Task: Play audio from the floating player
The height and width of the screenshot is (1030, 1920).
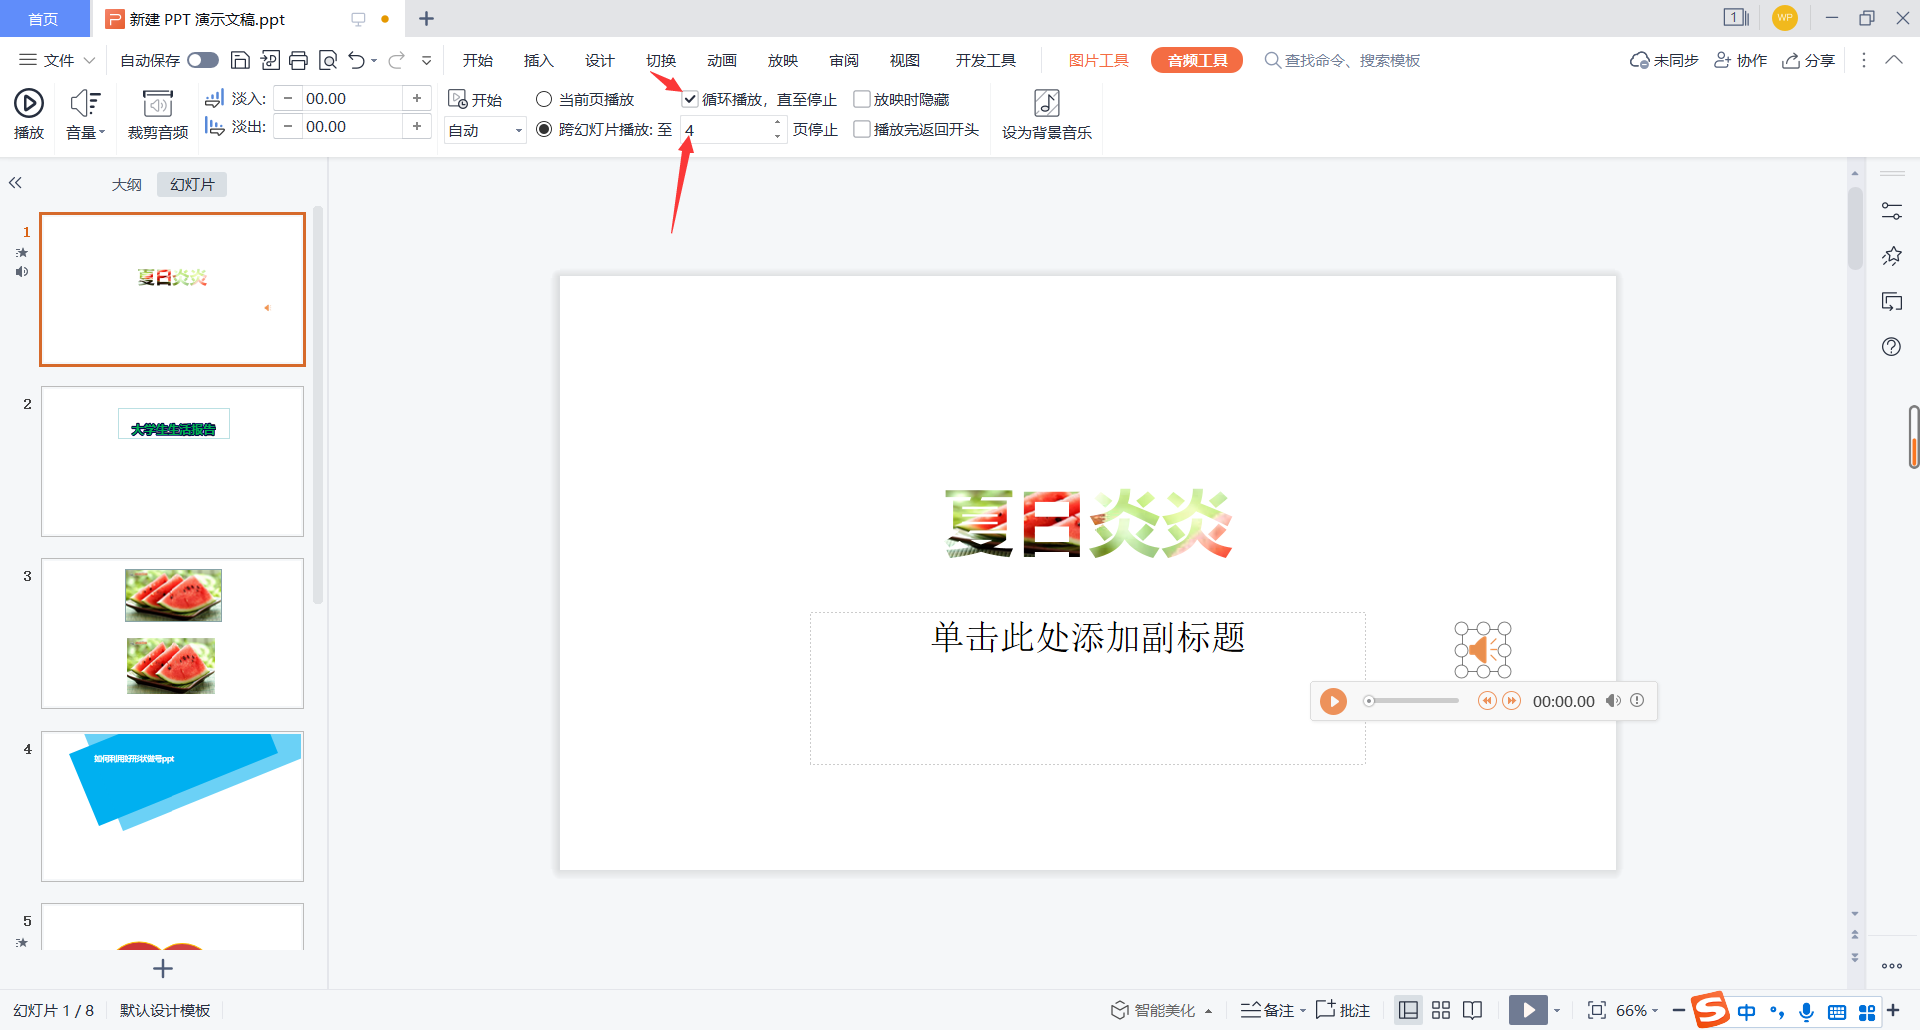Action: (1333, 701)
